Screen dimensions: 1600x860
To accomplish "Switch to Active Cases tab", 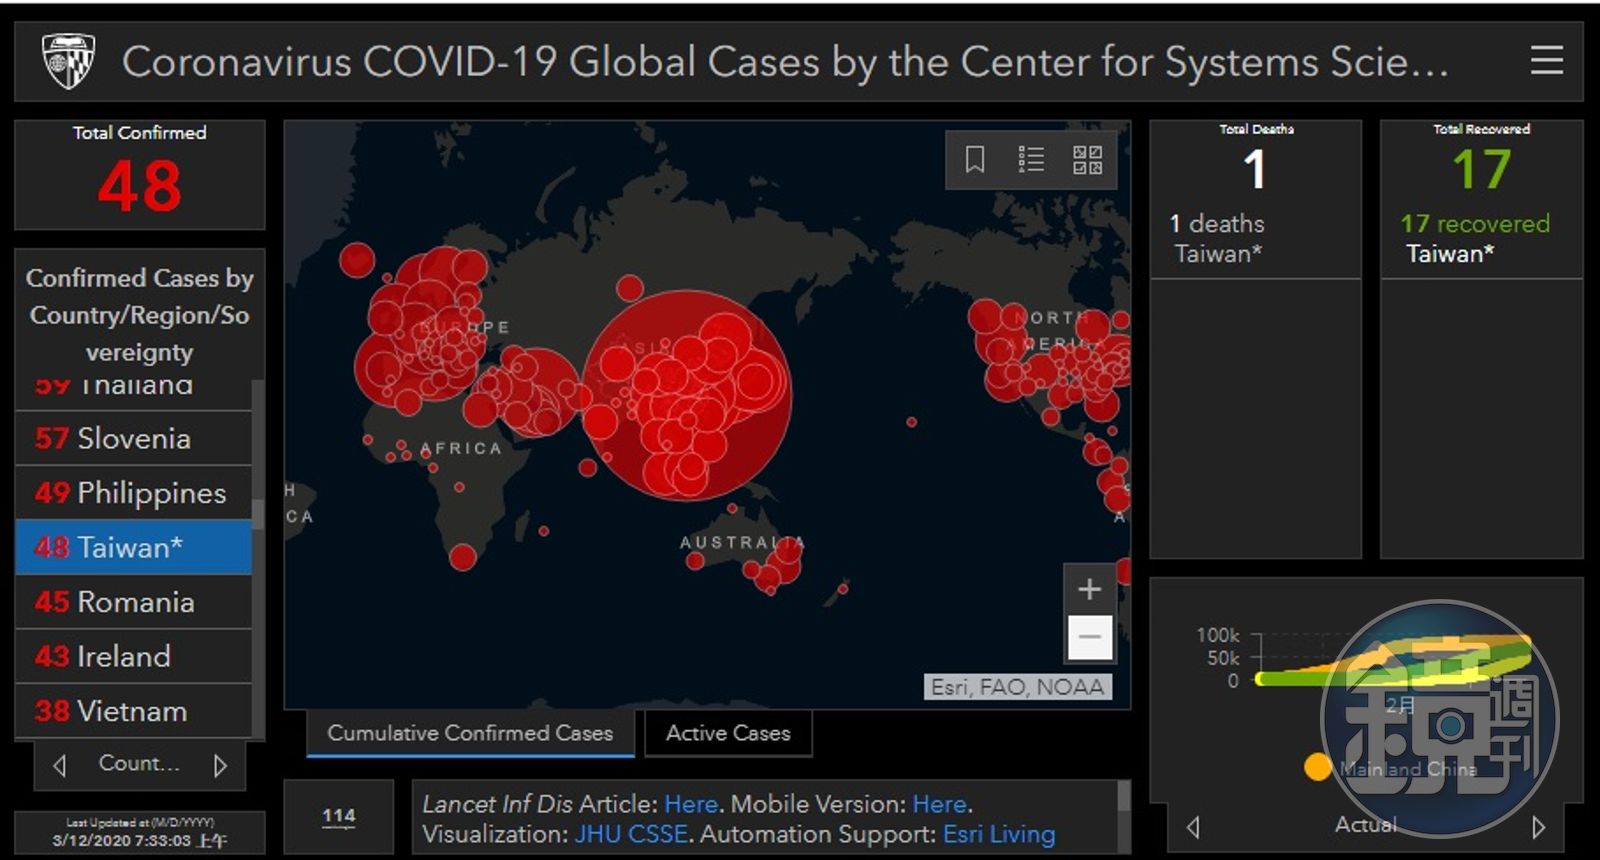I will click(x=728, y=733).
